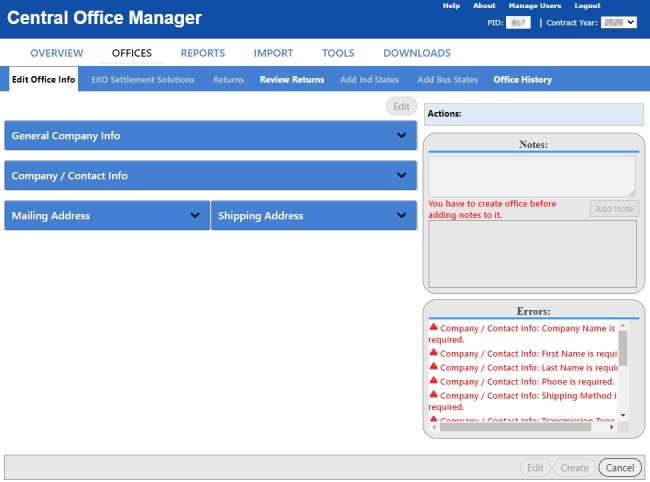Expand the Company / Contact Info section

pyautogui.click(x=401, y=176)
